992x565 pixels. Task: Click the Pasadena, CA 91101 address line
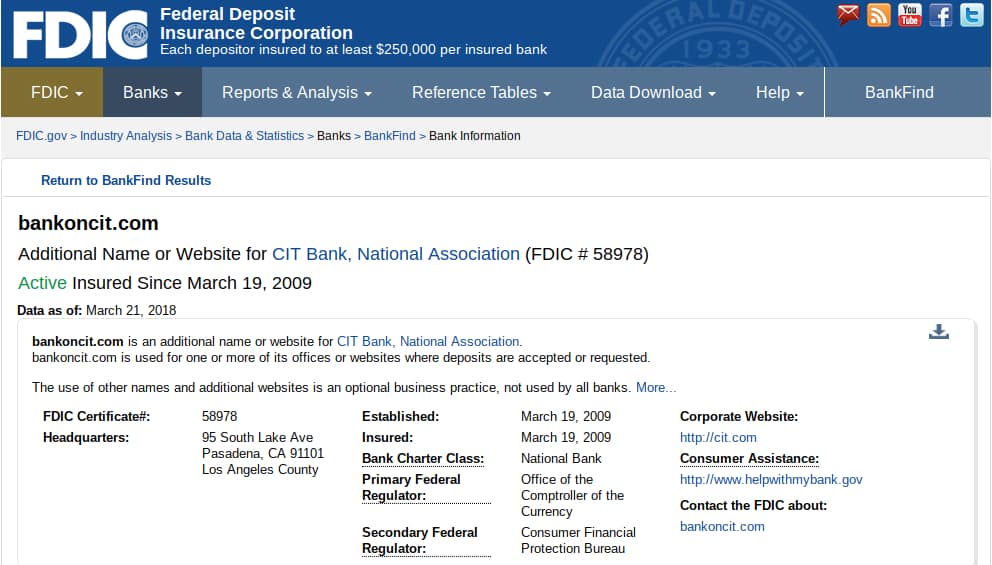[263, 454]
